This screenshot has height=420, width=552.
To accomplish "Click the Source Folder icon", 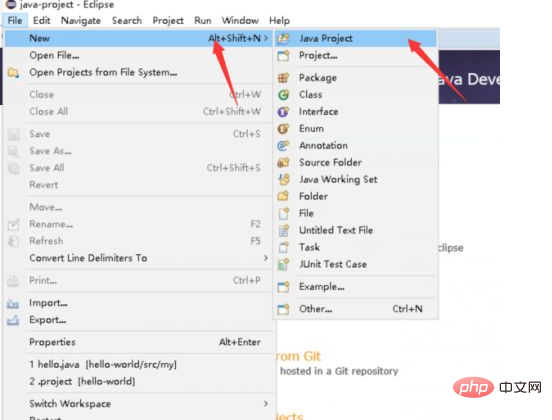I will click(x=283, y=162).
